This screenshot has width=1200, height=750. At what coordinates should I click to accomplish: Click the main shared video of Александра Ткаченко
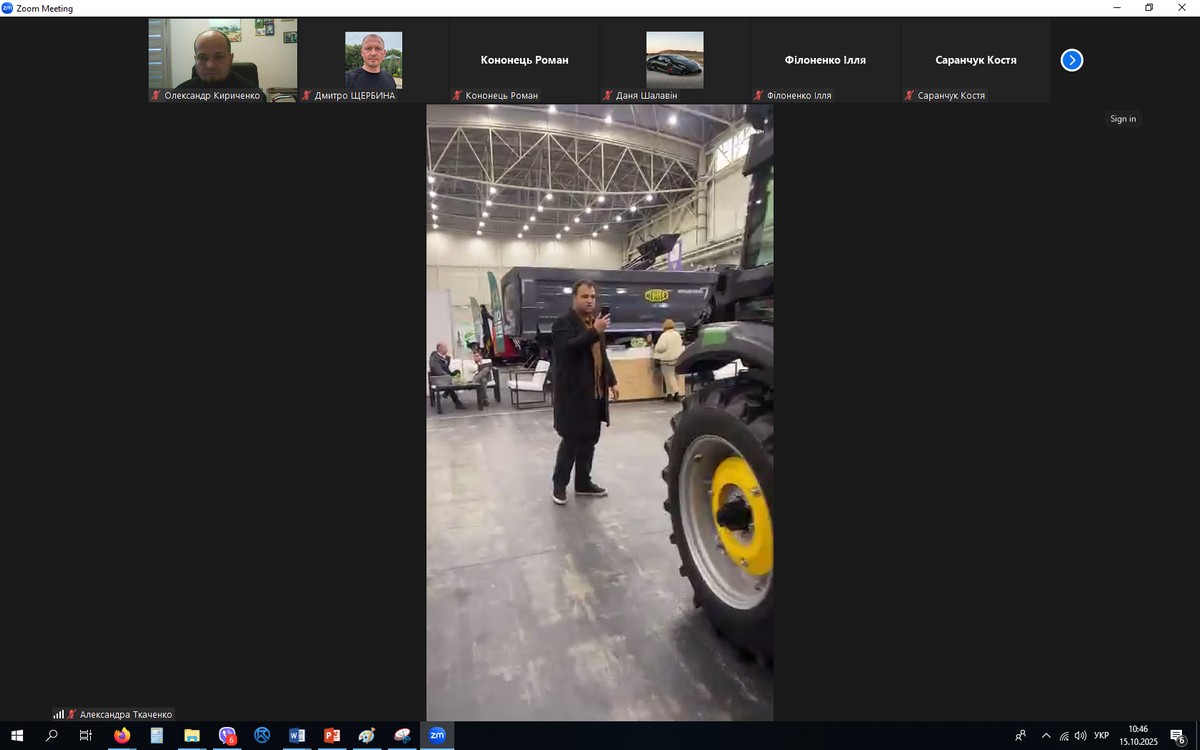coord(599,412)
